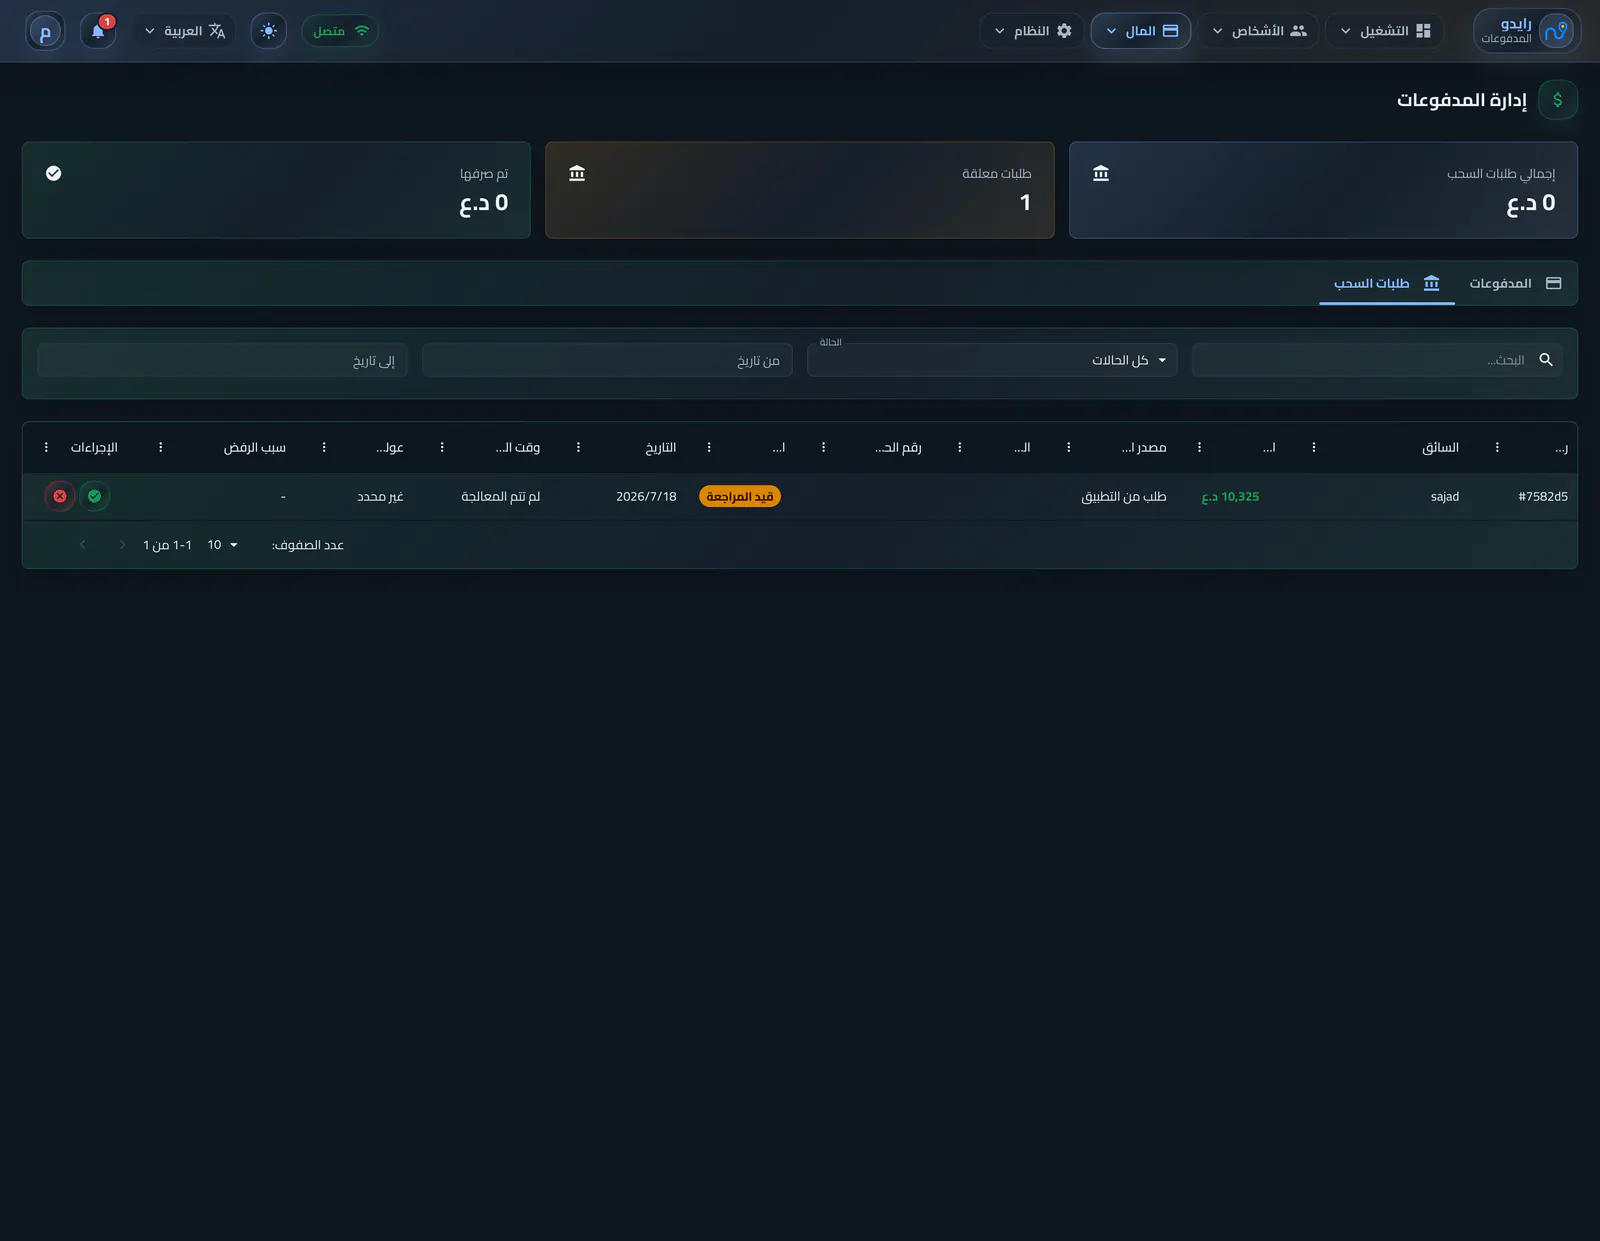Open the كل الحالات status filter
1600x1241 pixels.
point(992,360)
